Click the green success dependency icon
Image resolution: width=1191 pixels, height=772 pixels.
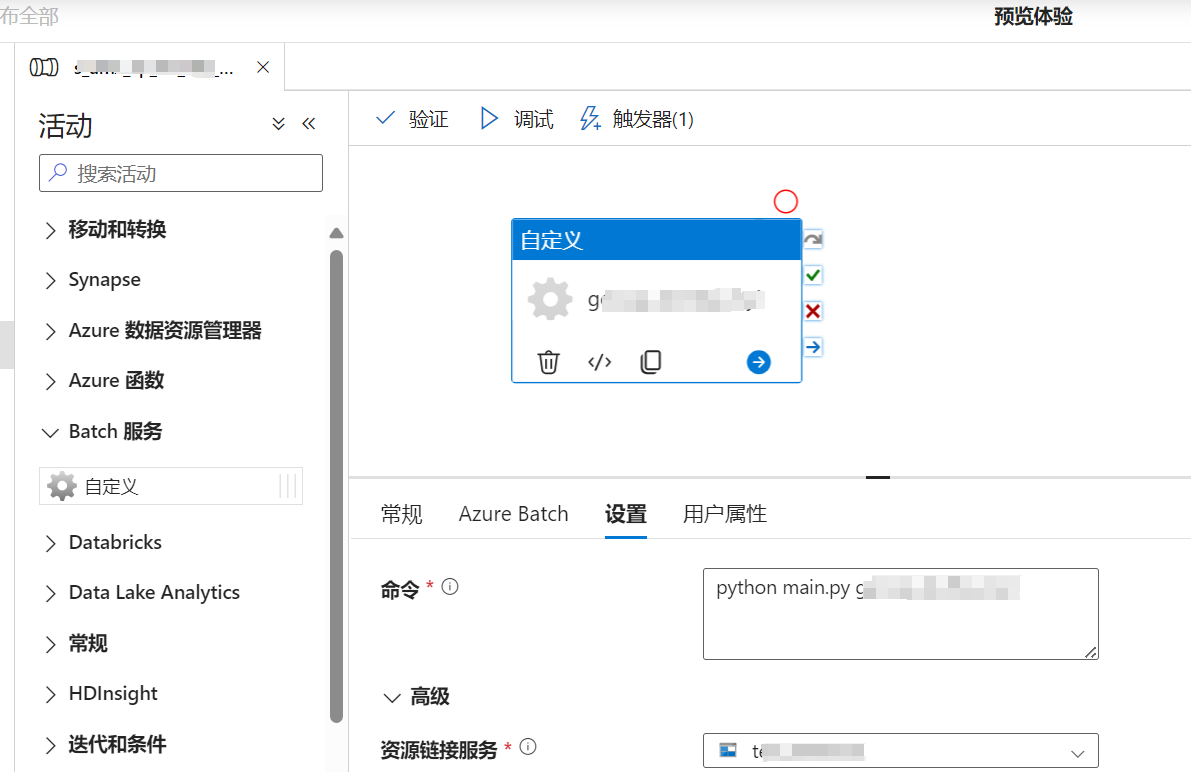click(813, 275)
